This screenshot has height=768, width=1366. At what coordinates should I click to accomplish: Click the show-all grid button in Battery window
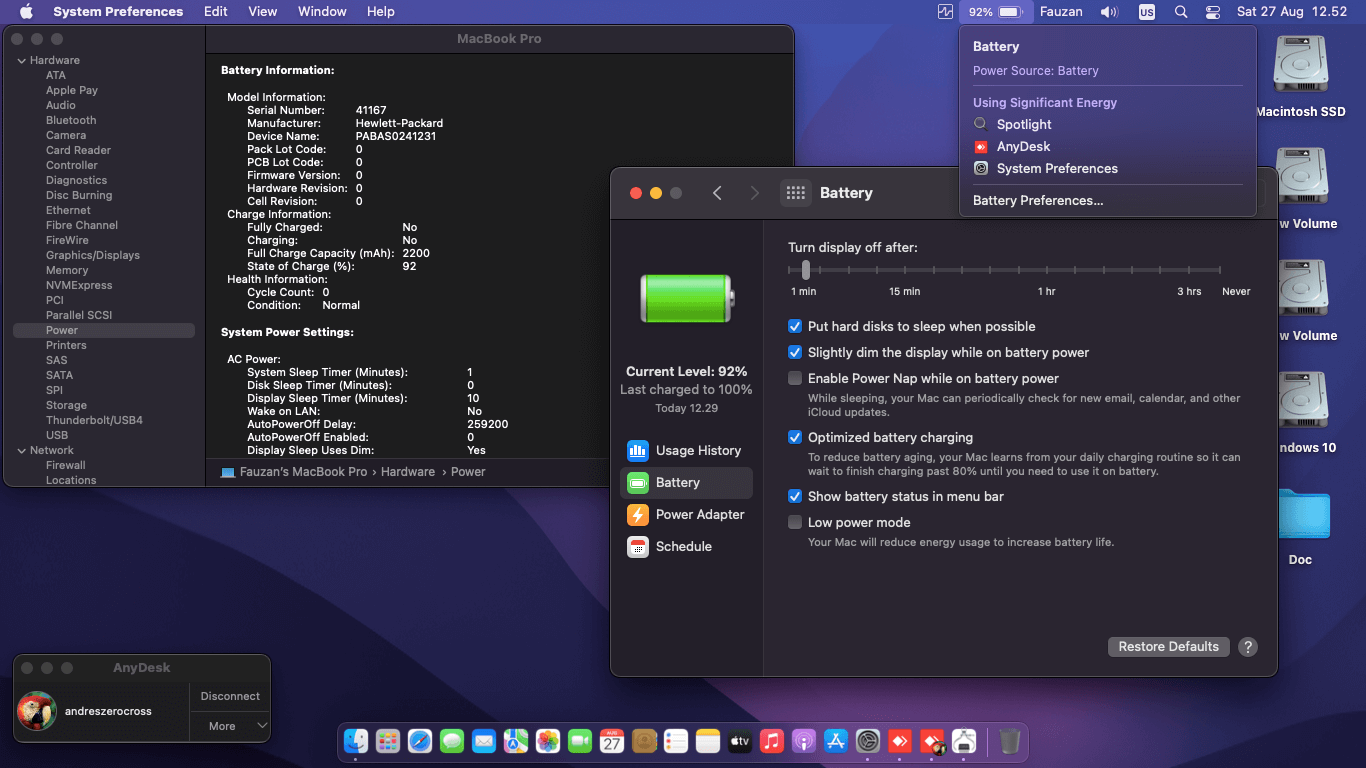[x=795, y=193]
